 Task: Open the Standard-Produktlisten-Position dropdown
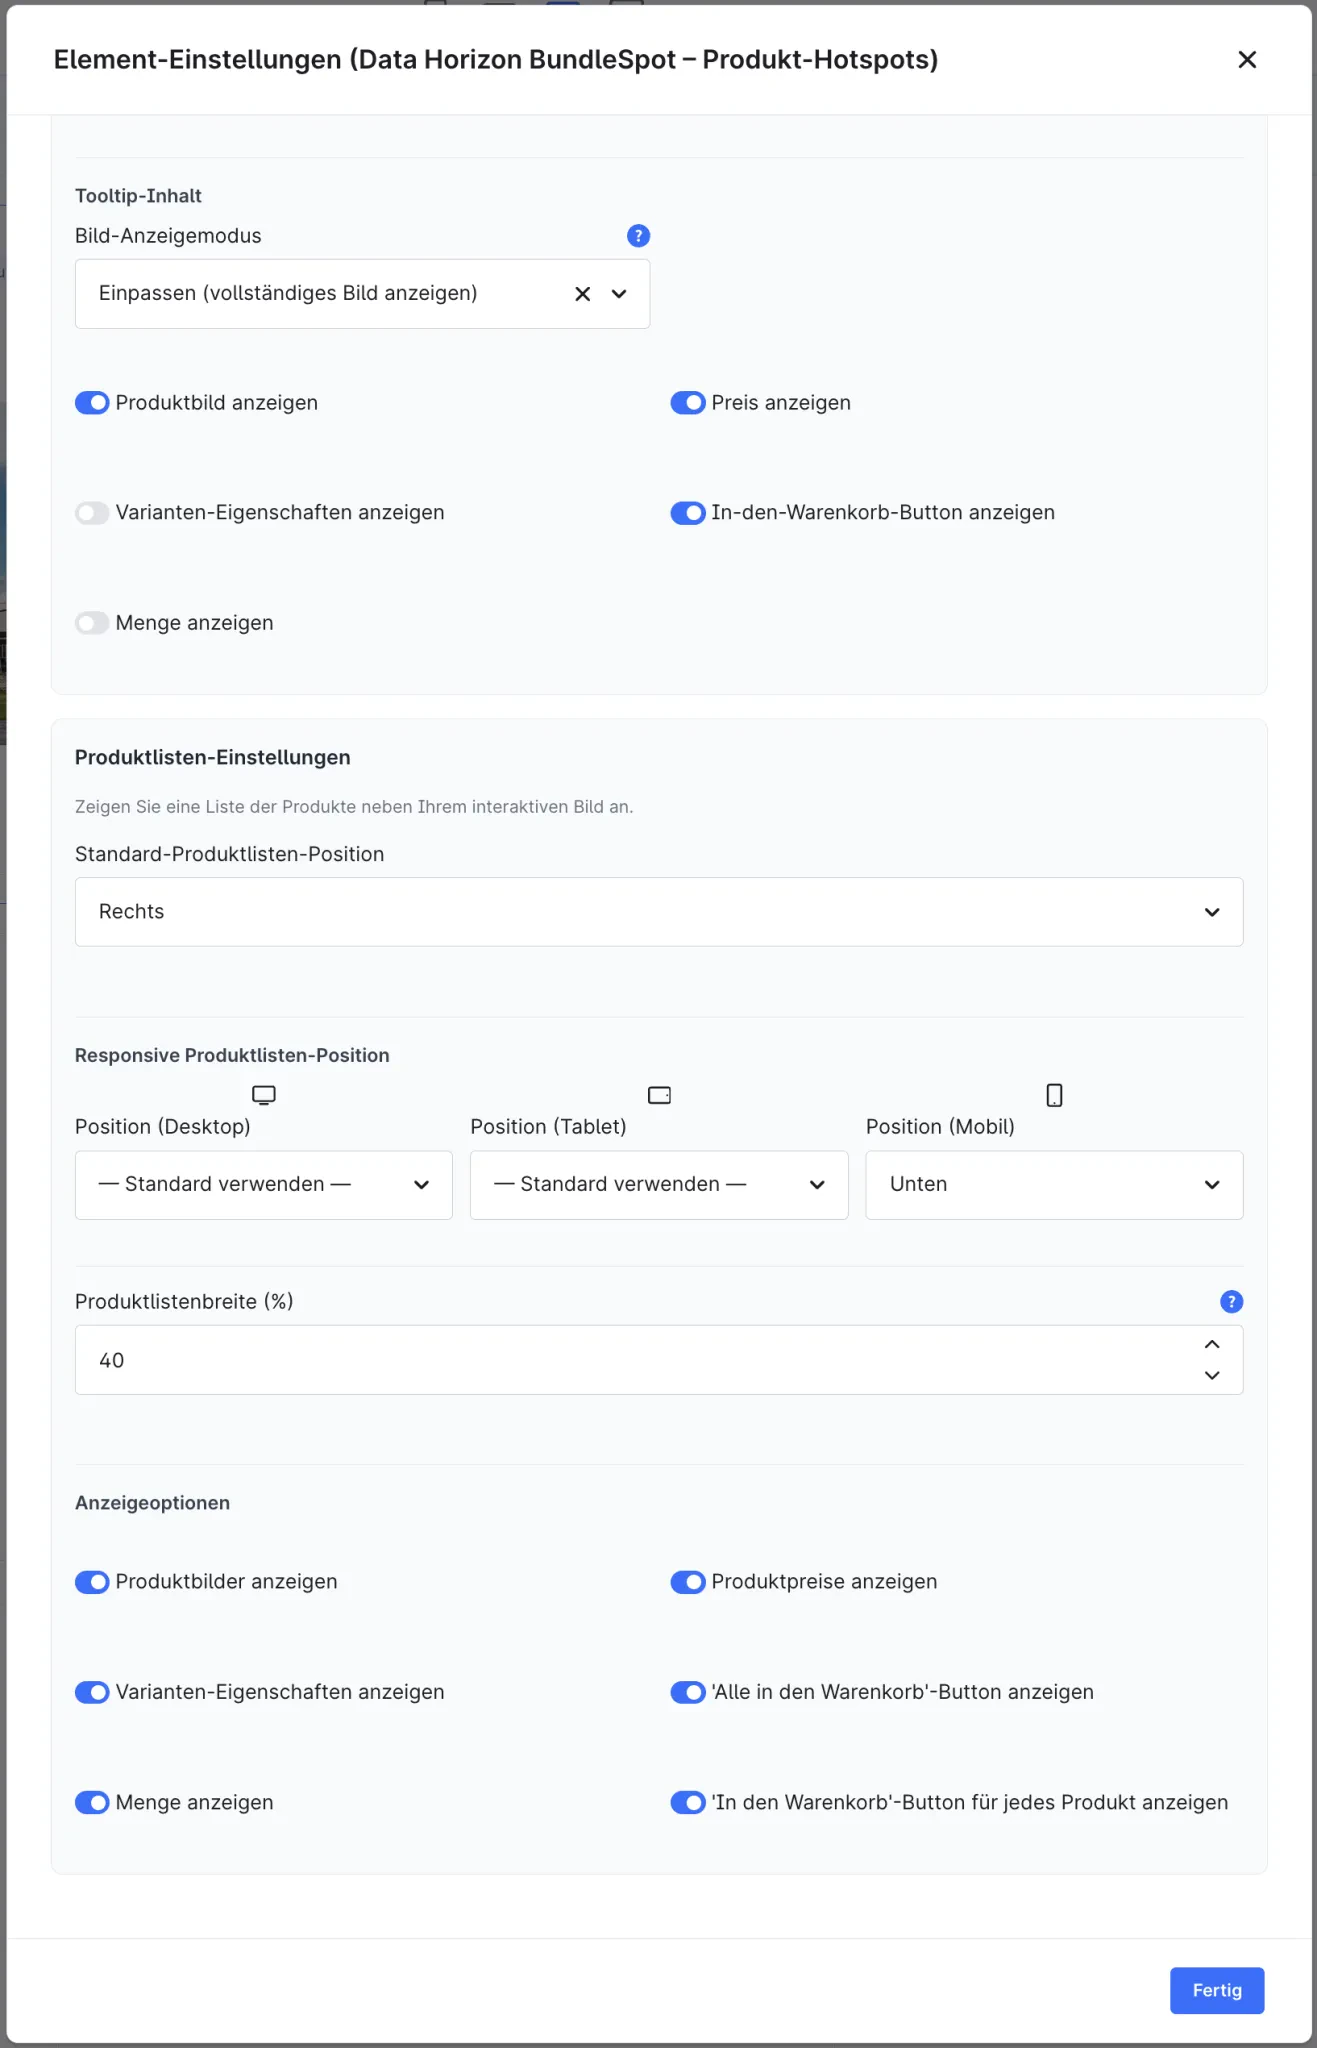click(x=659, y=912)
